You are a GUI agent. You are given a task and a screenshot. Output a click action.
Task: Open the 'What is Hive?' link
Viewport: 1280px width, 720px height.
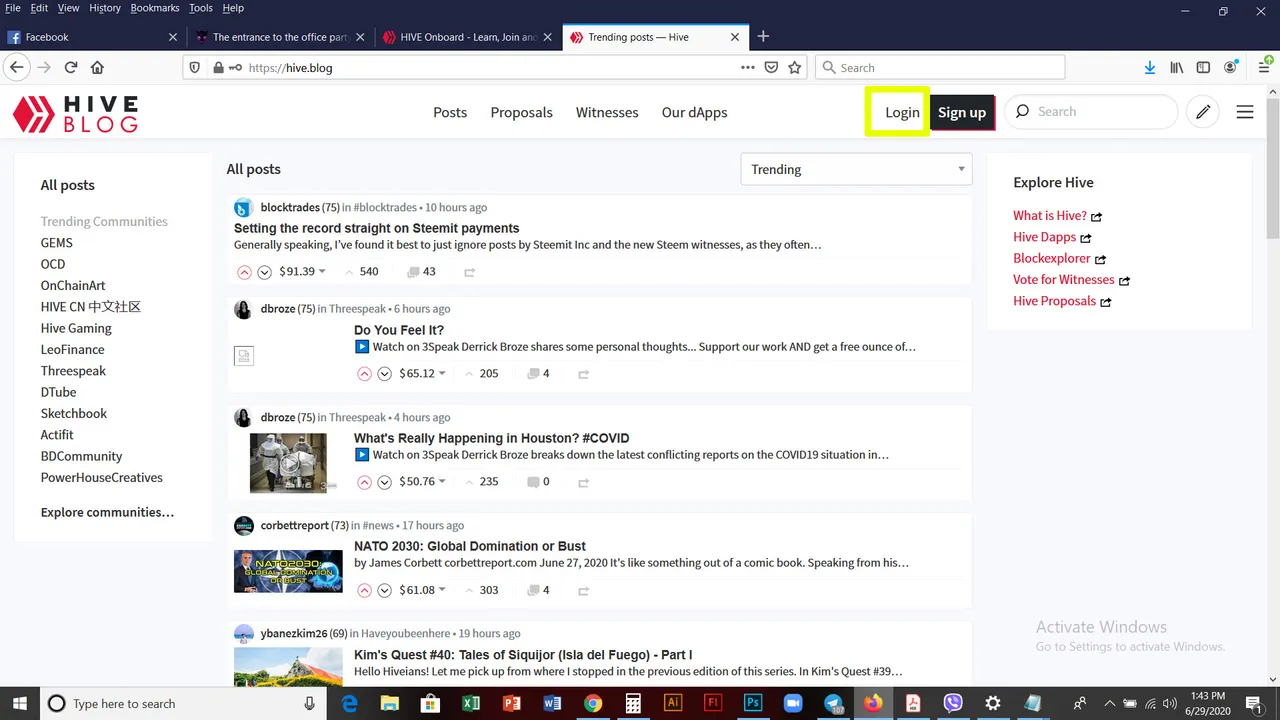[x=1050, y=216]
